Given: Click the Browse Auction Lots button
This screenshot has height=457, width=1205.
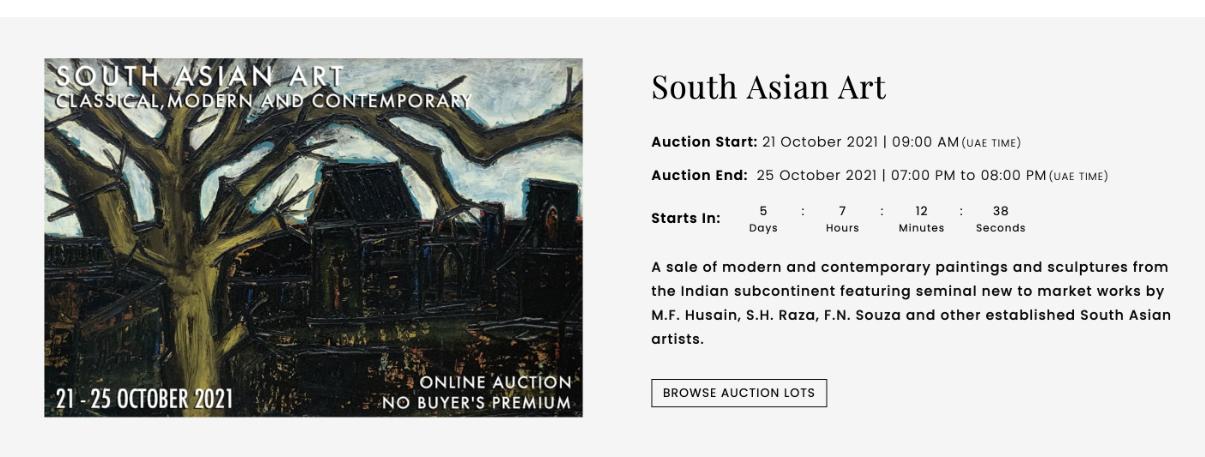Looking at the screenshot, I should click(x=738, y=393).
